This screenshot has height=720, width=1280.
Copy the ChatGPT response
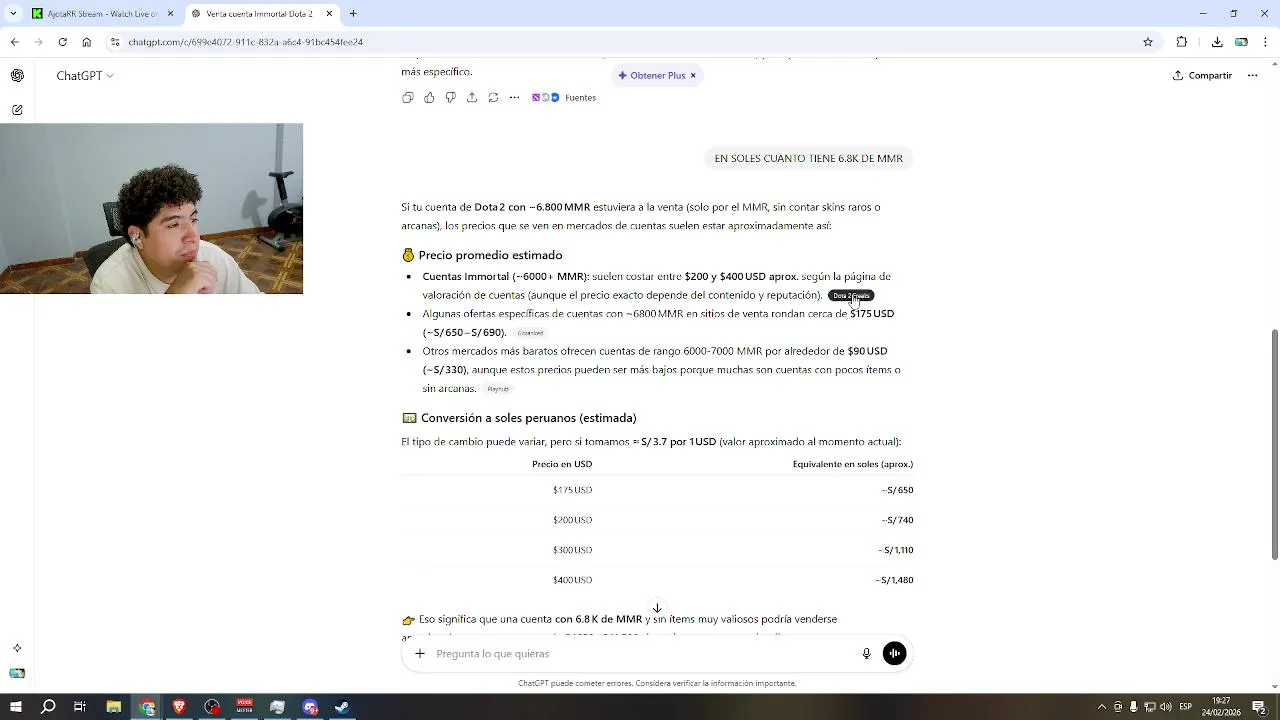coord(408,97)
